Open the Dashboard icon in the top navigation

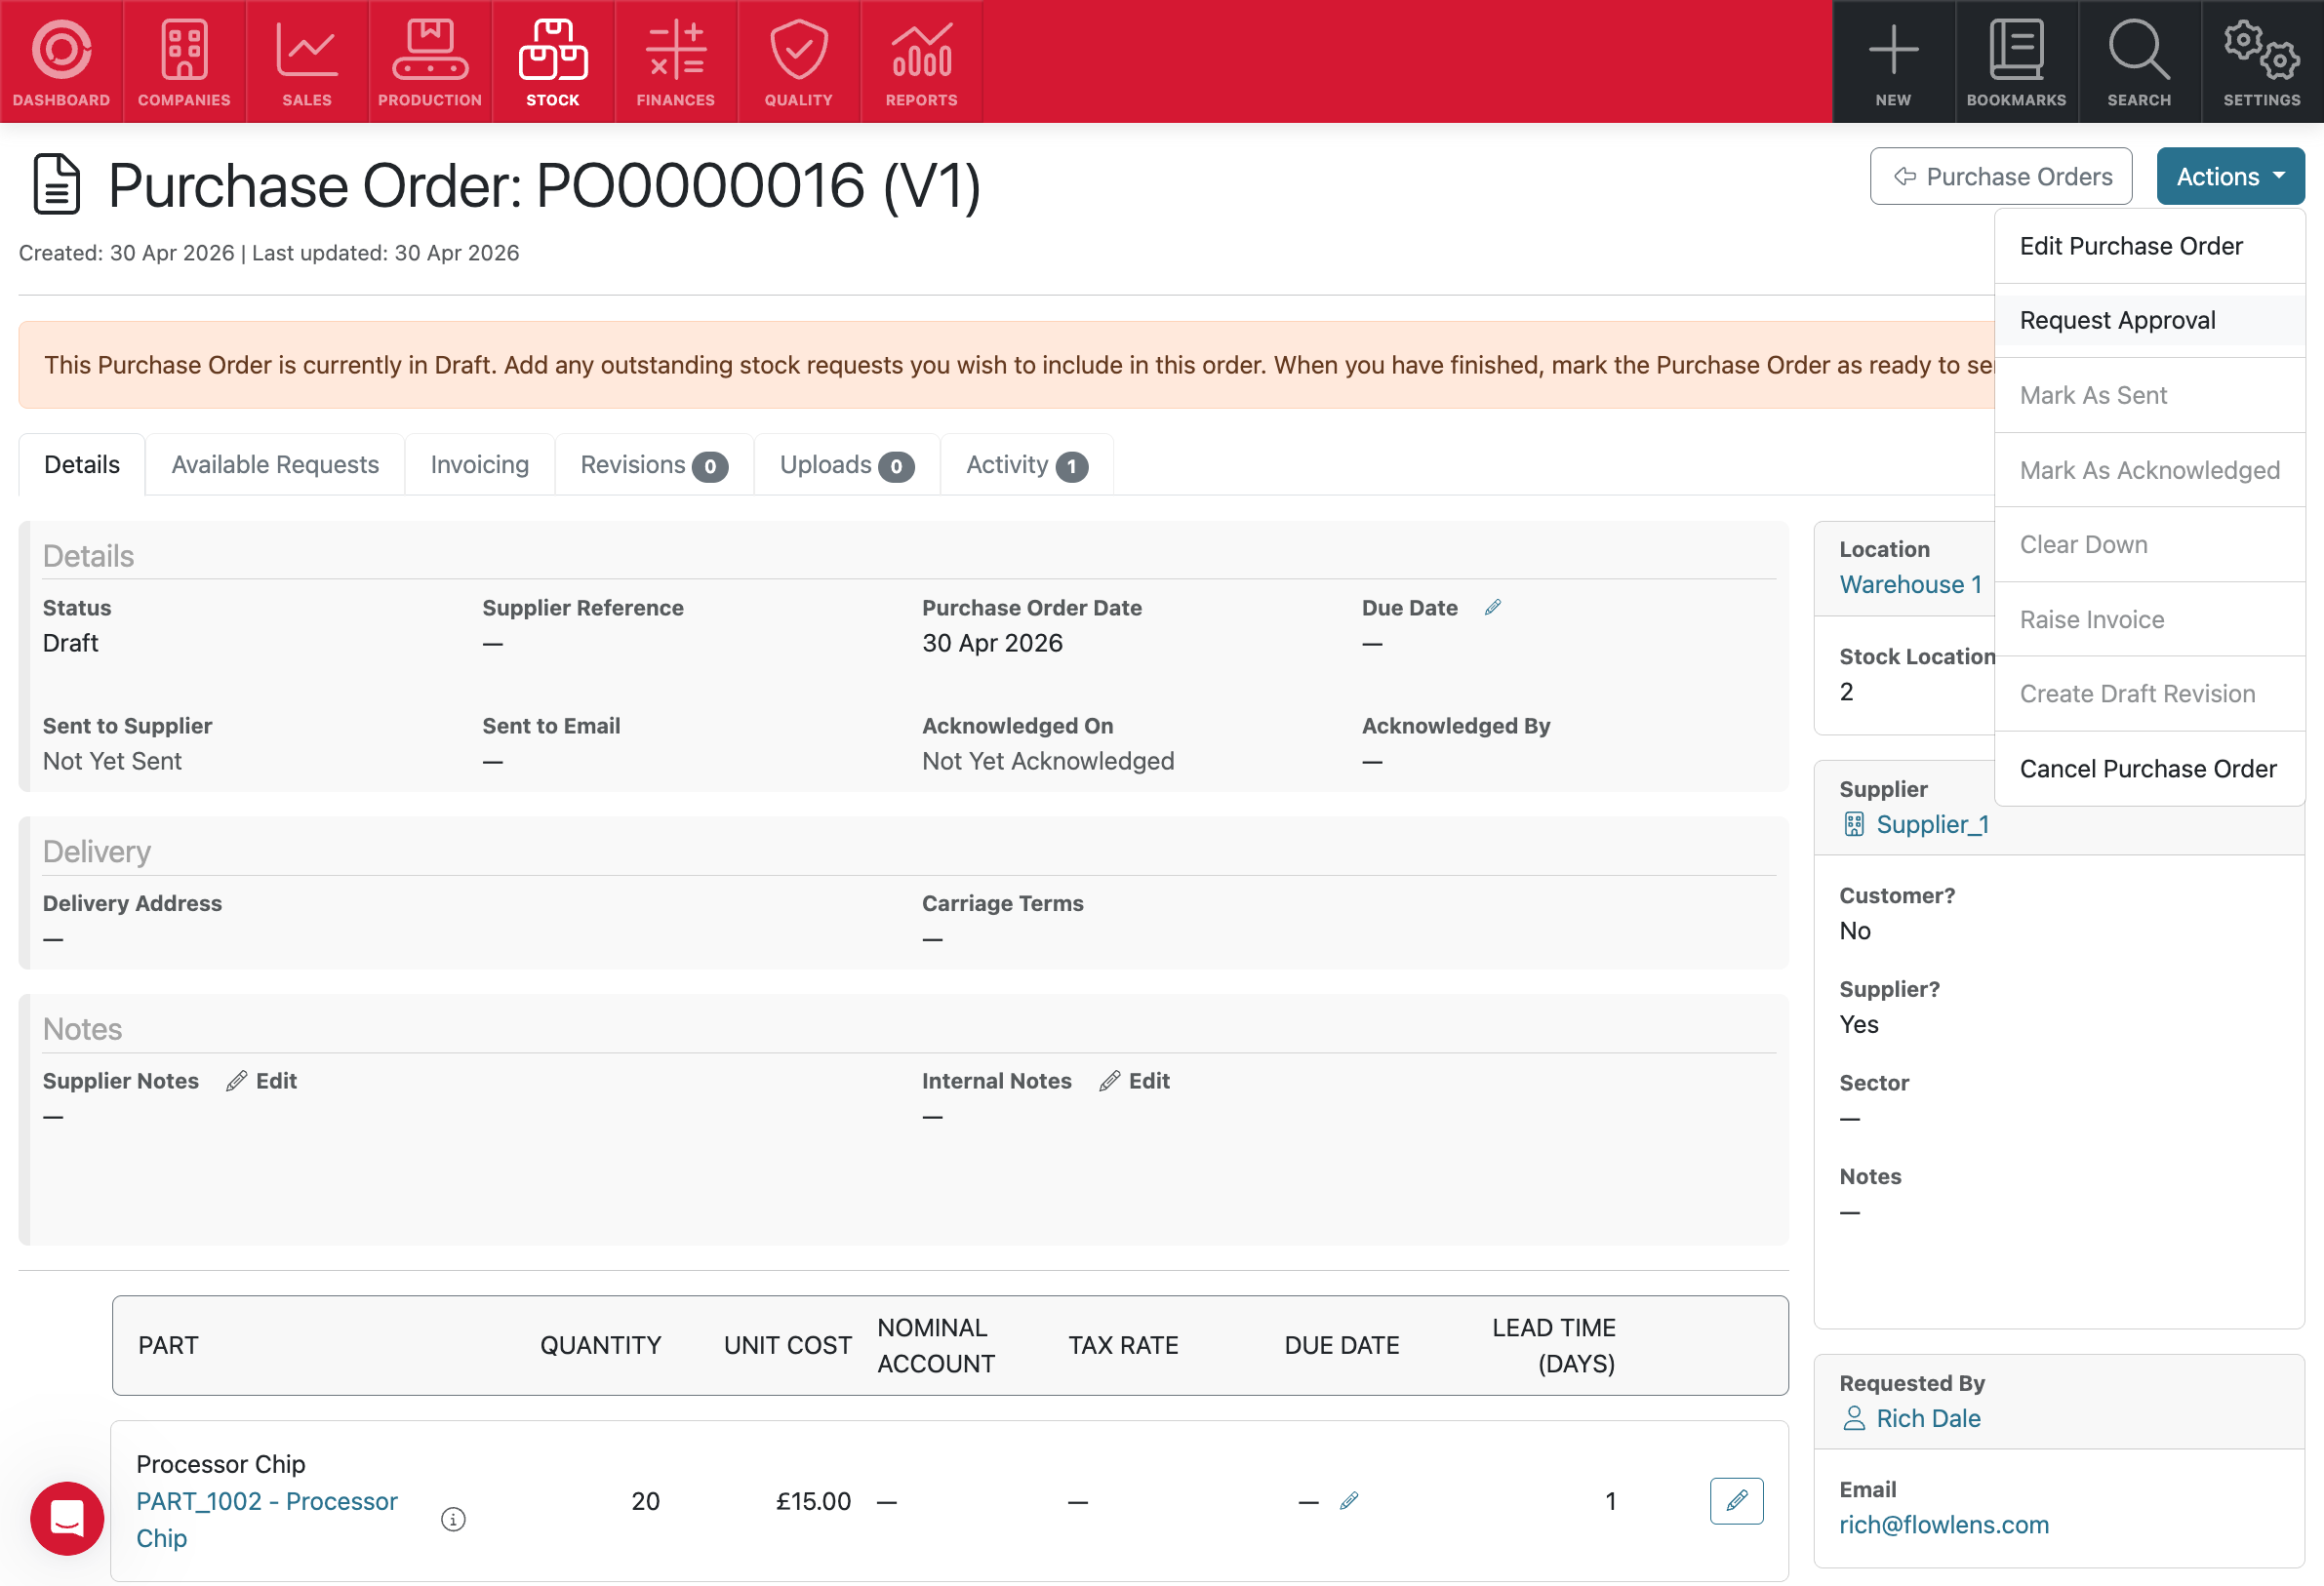[61, 61]
